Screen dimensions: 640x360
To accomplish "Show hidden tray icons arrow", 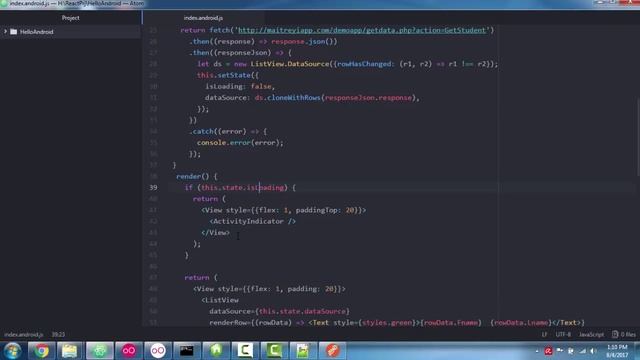I will [537, 351].
